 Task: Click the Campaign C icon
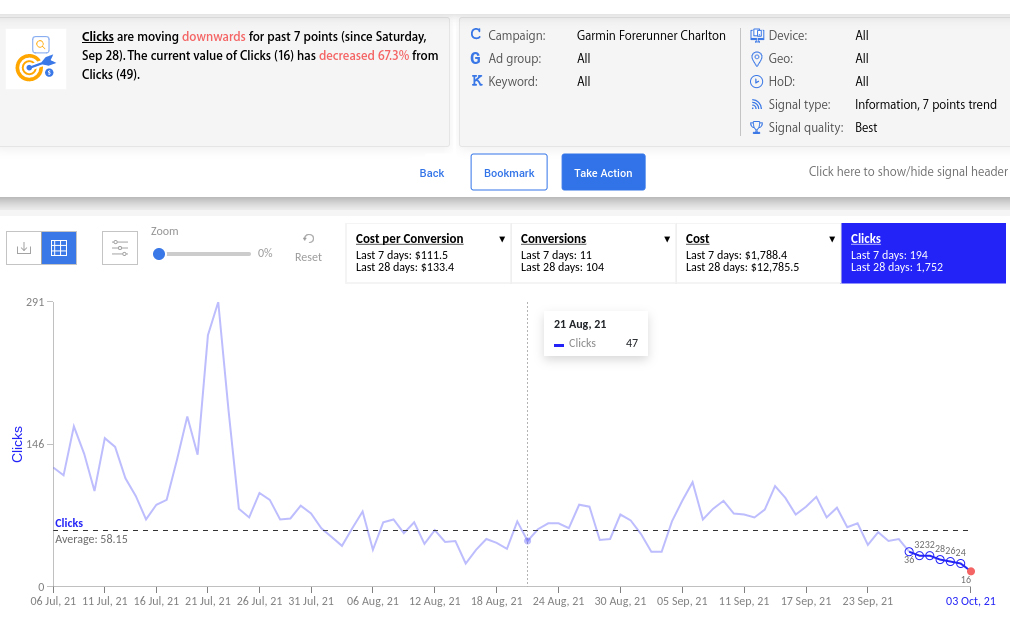476,34
